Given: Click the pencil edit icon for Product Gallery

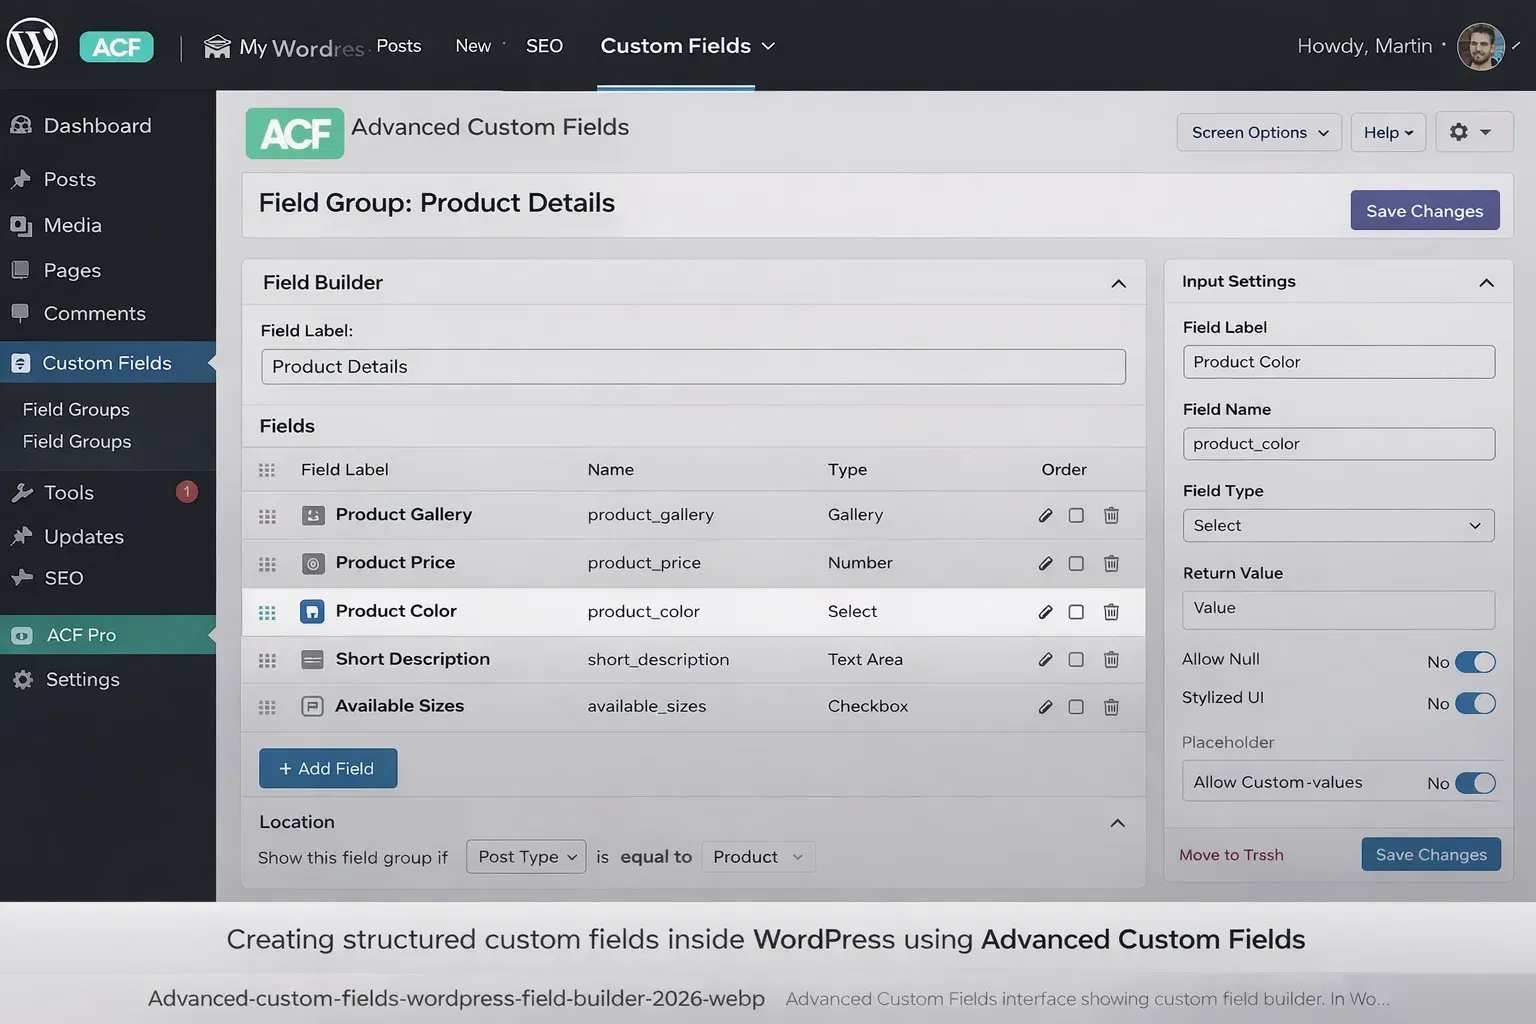Looking at the screenshot, I should point(1045,515).
